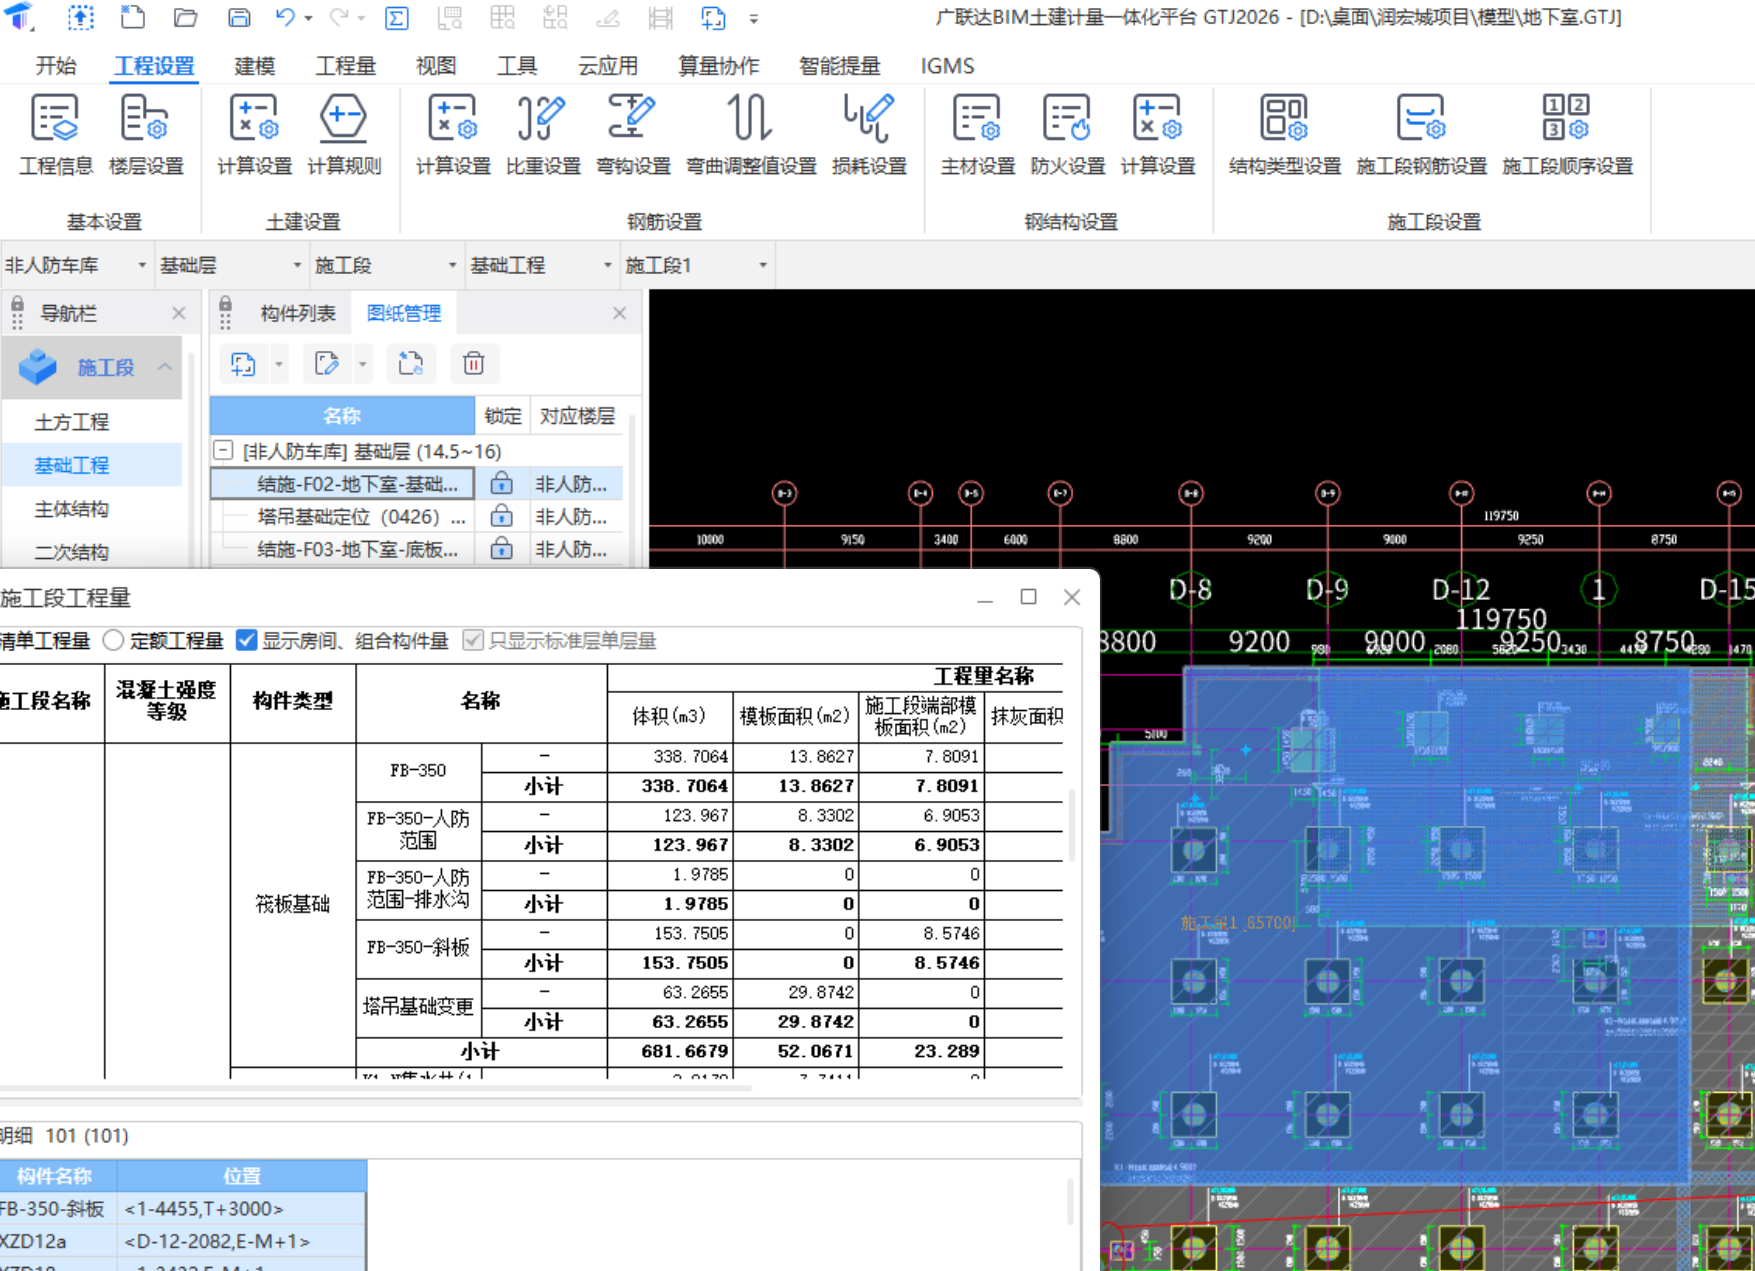Image resolution: width=1755 pixels, height=1271 pixels.
Task: Click the 名称 column header in drawing list
Action: pos(342,415)
